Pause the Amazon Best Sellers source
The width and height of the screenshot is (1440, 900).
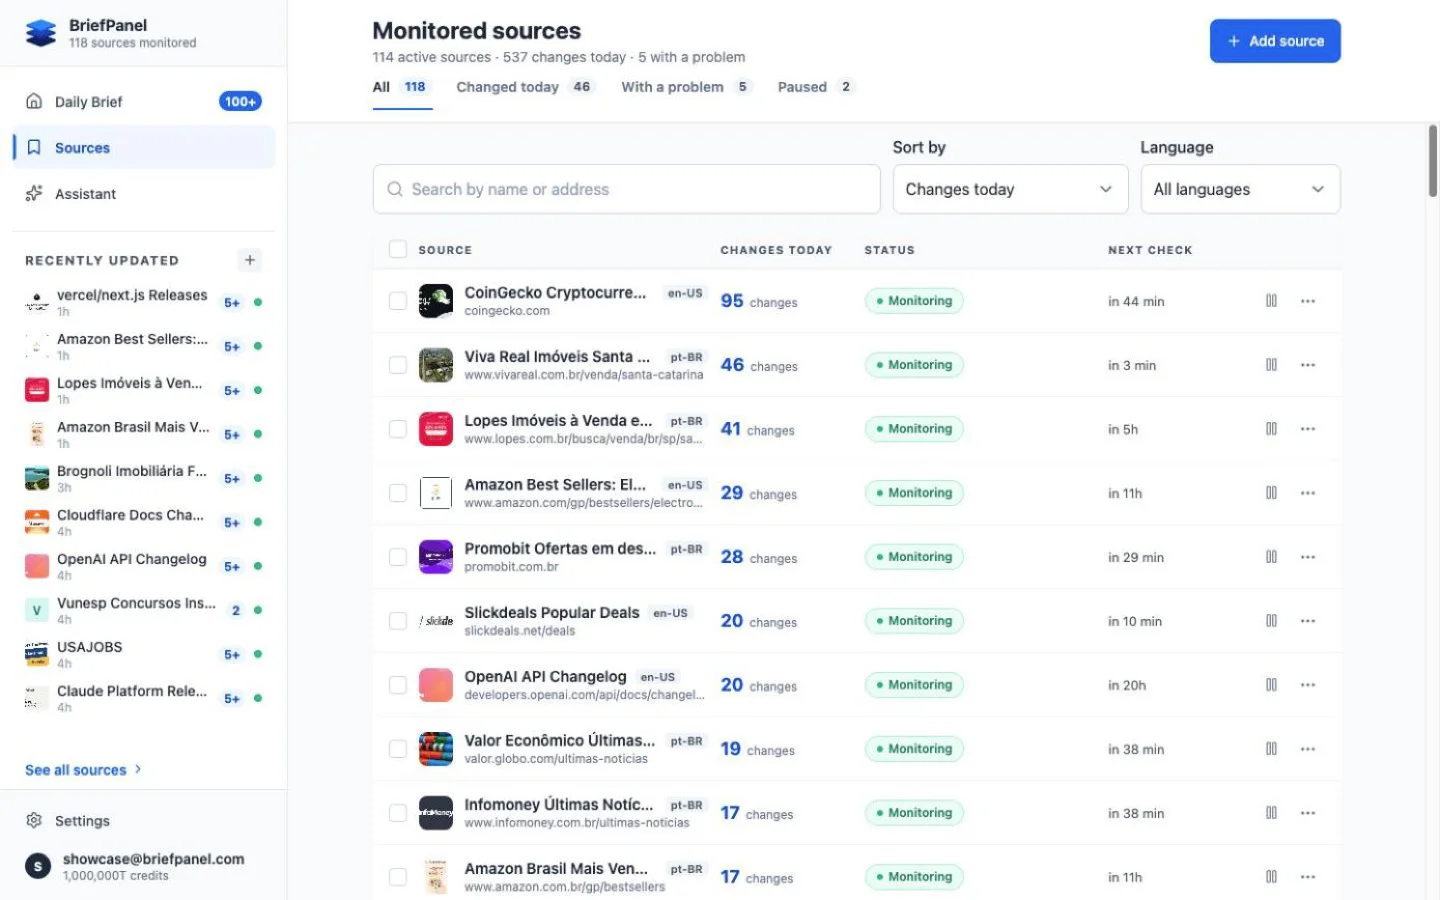click(1271, 493)
